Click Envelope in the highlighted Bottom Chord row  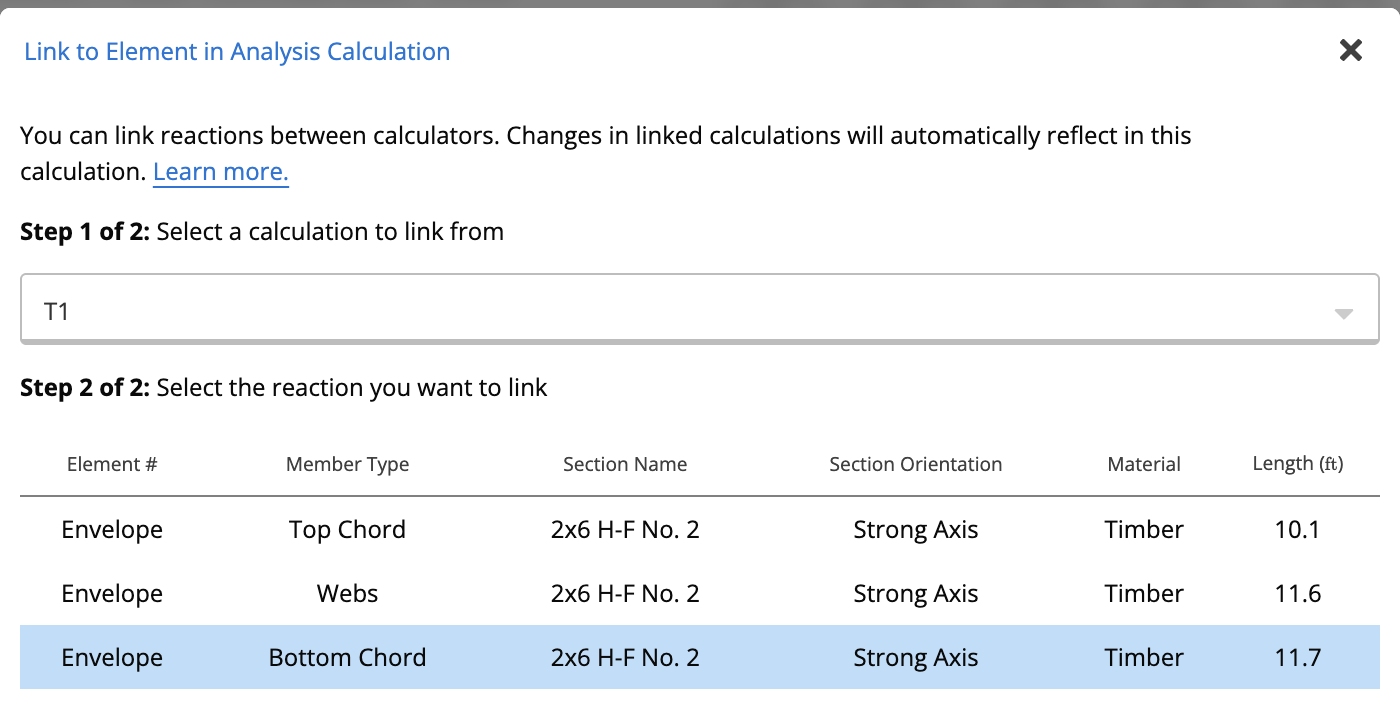(112, 658)
